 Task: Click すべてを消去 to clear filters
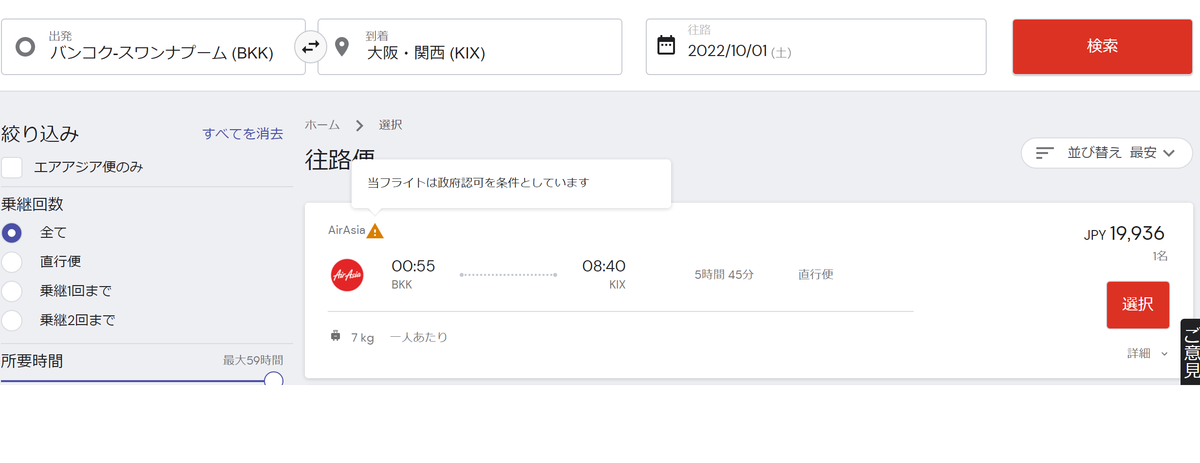(243, 133)
